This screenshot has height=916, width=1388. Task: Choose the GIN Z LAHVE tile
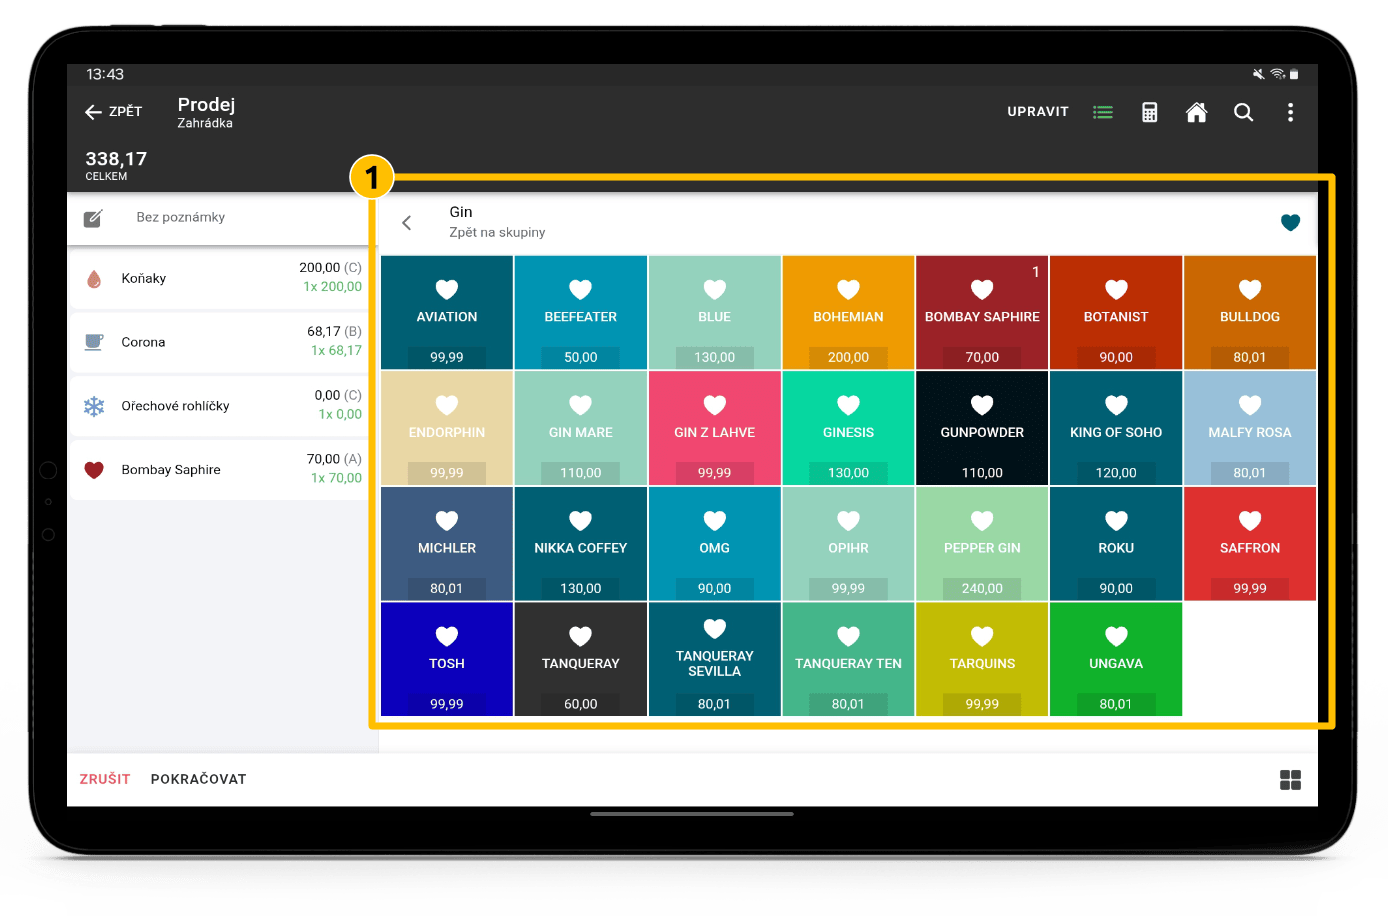(x=715, y=429)
